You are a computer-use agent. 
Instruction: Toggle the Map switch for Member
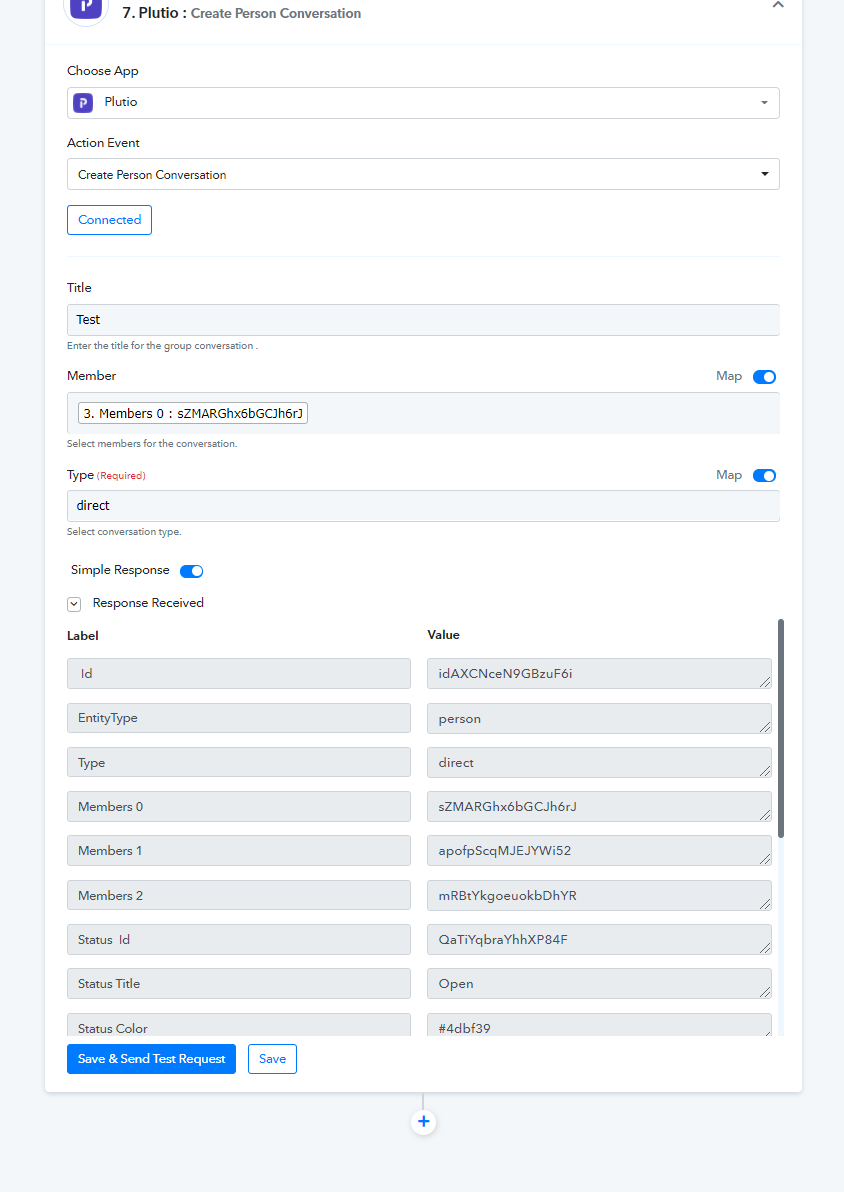coord(764,377)
